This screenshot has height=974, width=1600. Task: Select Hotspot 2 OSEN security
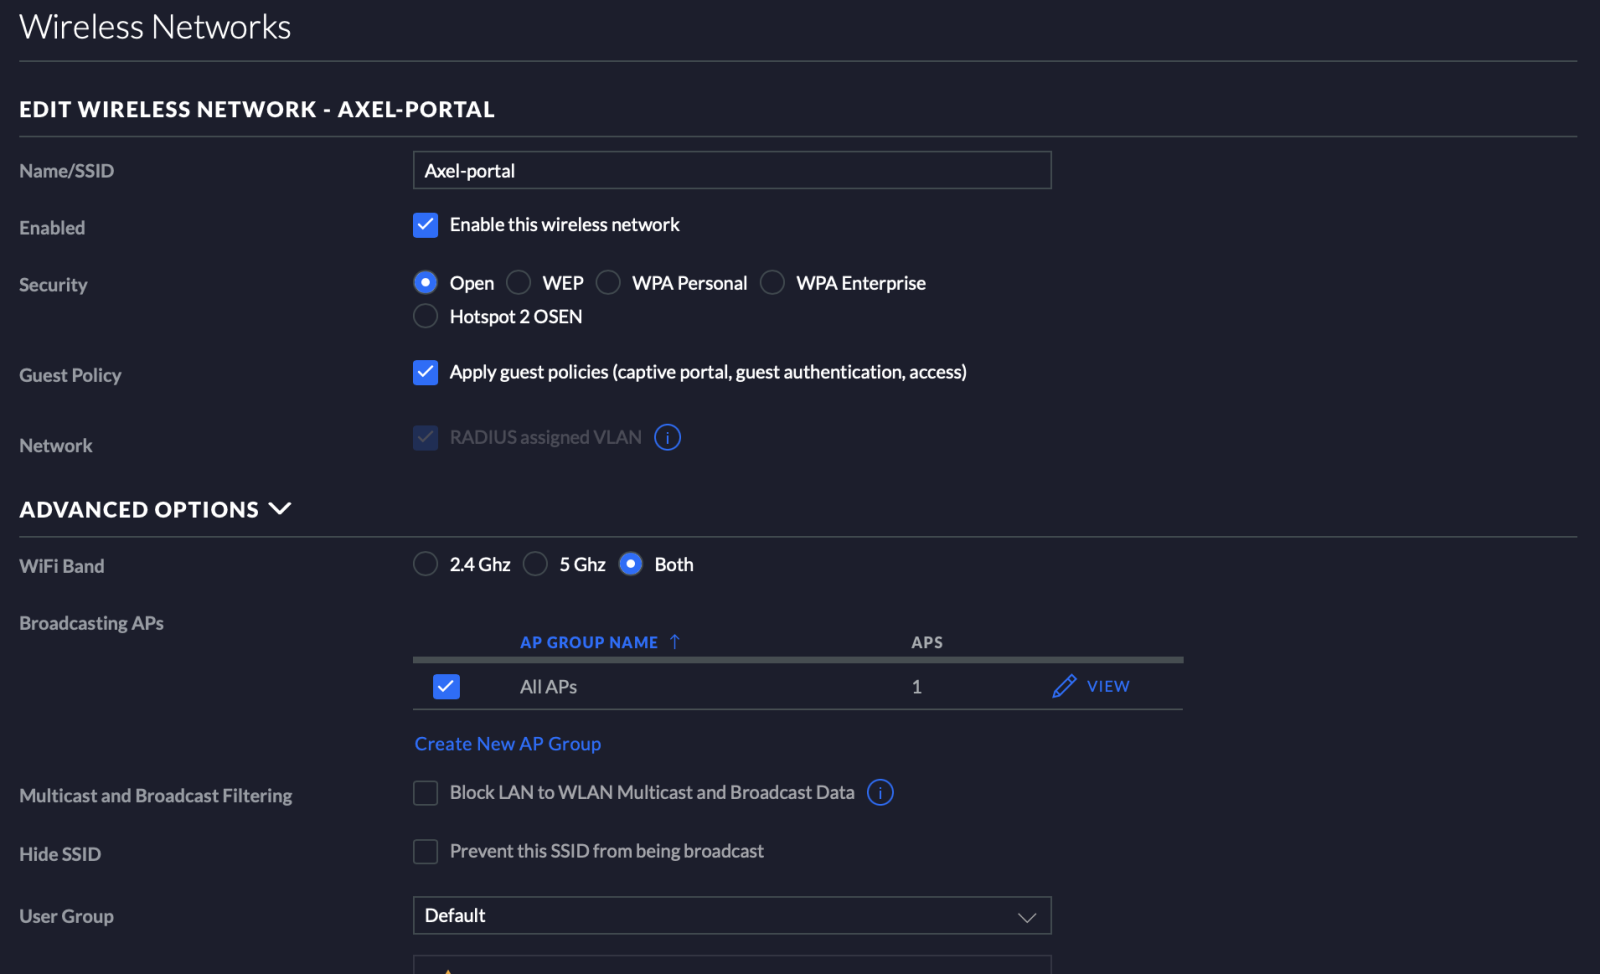pyautogui.click(x=426, y=316)
